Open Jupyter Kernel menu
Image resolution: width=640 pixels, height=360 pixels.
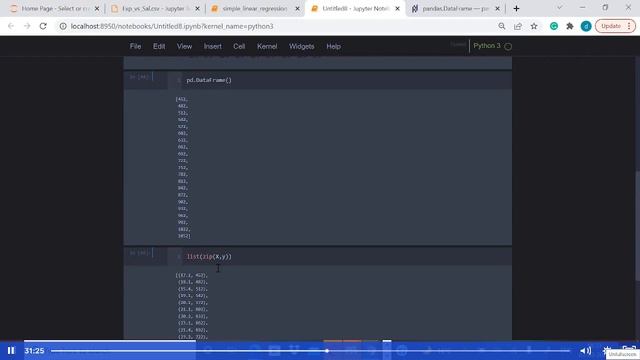pyautogui.click(x=267, y=47)
